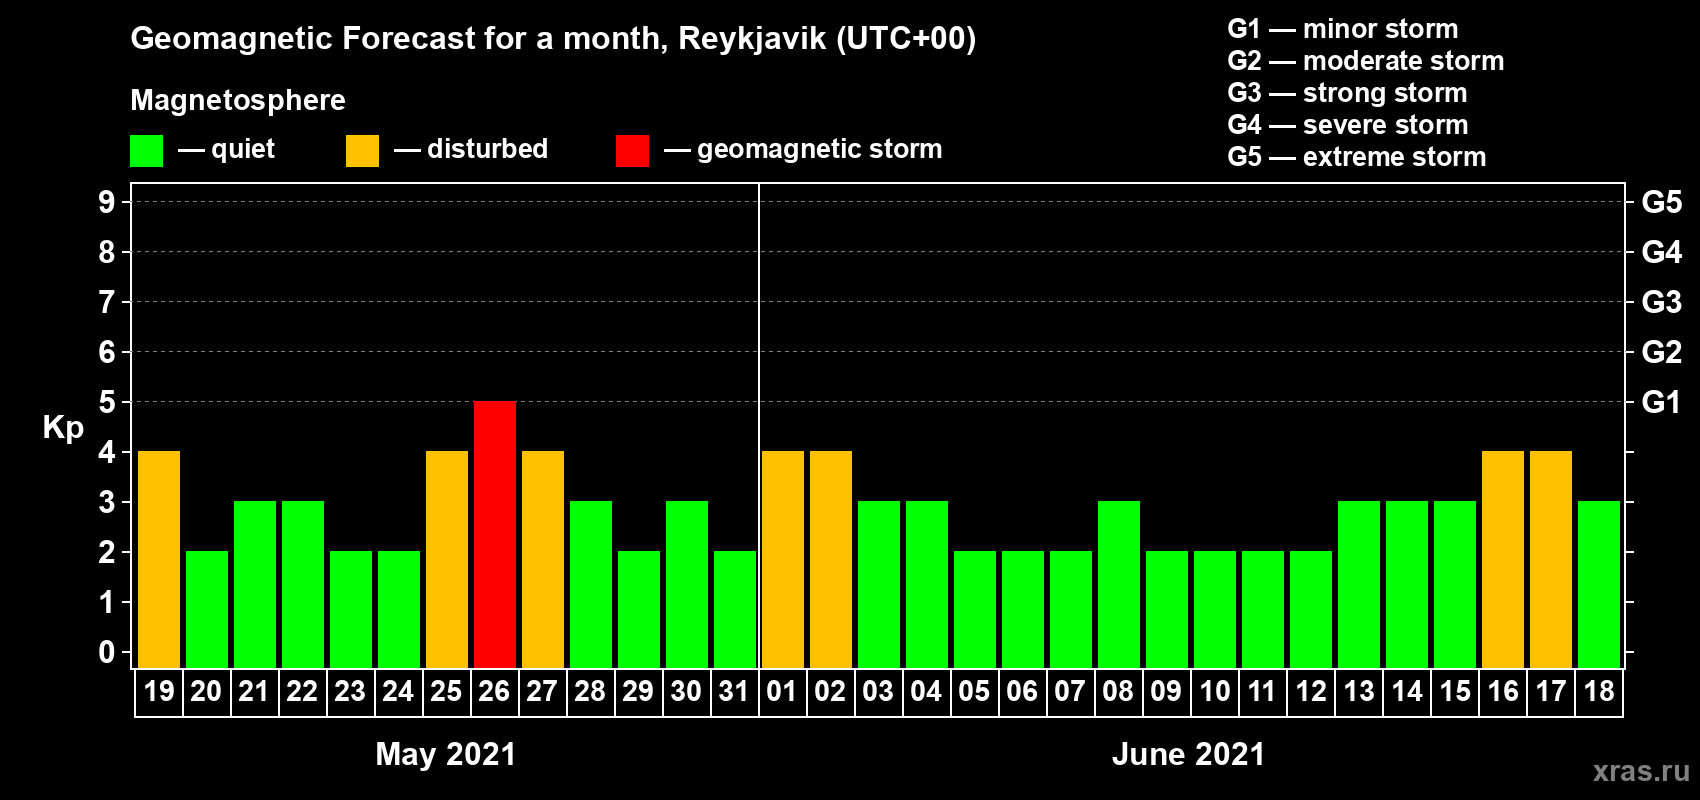This screenshot has width=1700, height=800.
Task: Select the orange bar above June 16
Action: 1503,559
